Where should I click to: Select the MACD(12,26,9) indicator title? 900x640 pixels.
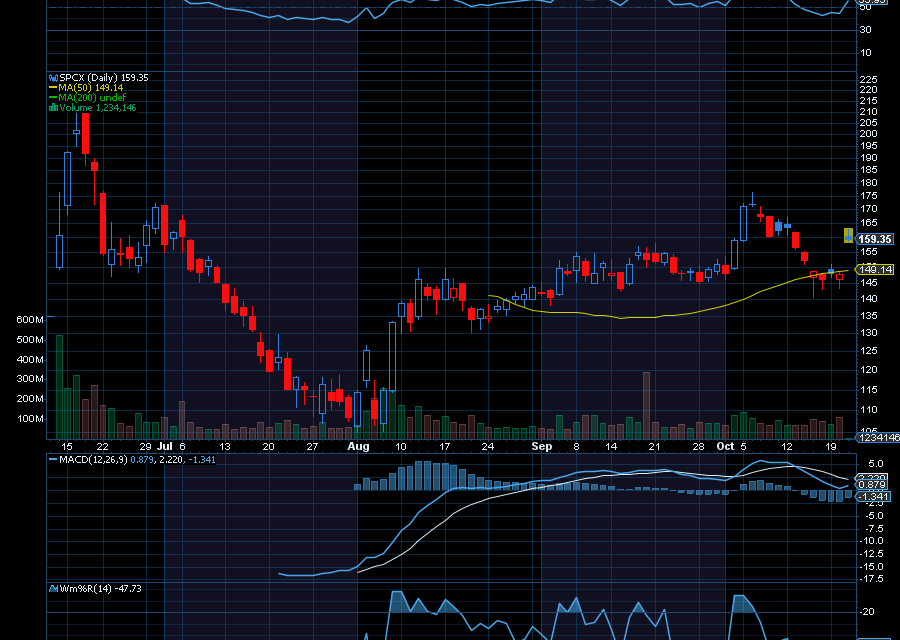[x=94, y=460]
